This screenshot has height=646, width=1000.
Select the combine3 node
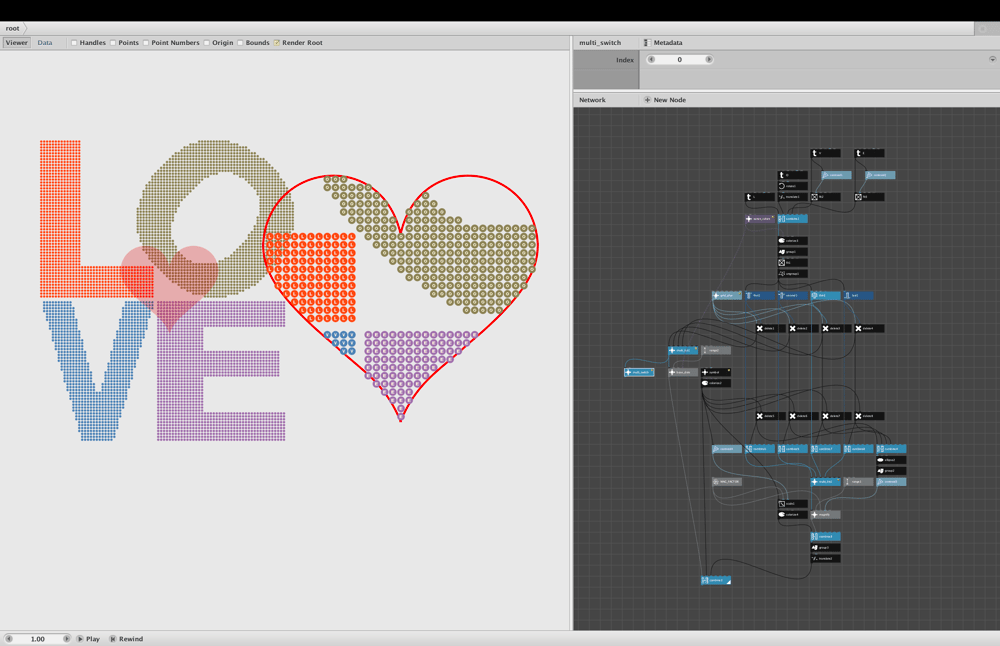pyautogui.click(x=826, y=536)
